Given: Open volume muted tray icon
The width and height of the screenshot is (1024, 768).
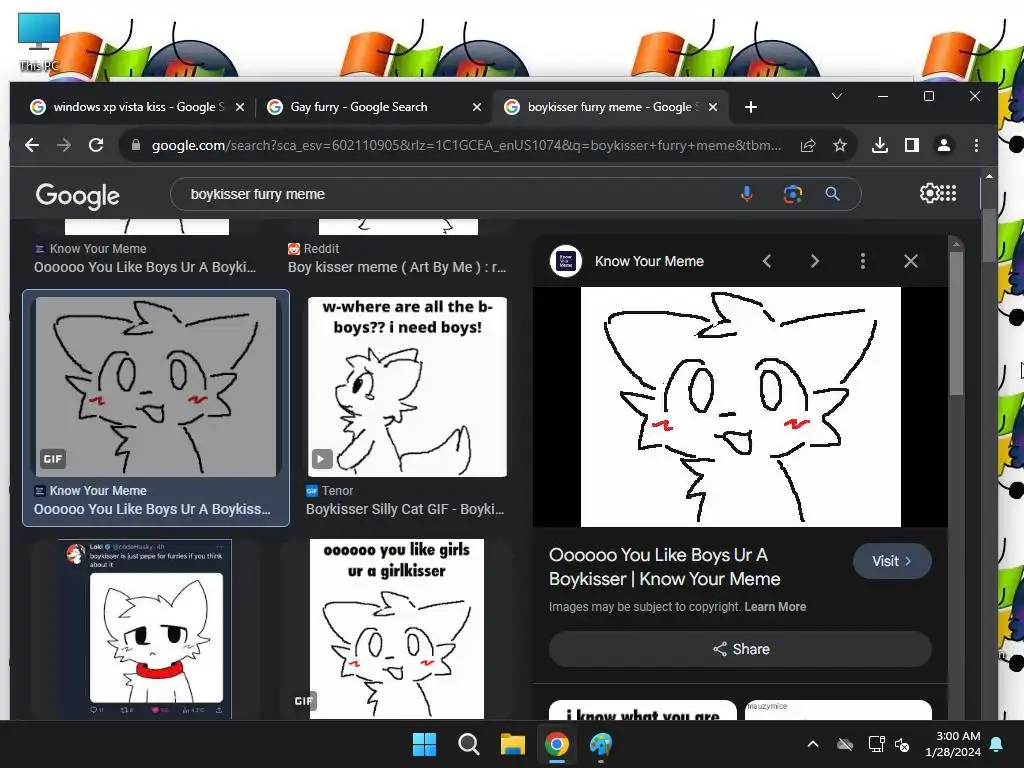Looking at the screenshot, I should (902, 744).
